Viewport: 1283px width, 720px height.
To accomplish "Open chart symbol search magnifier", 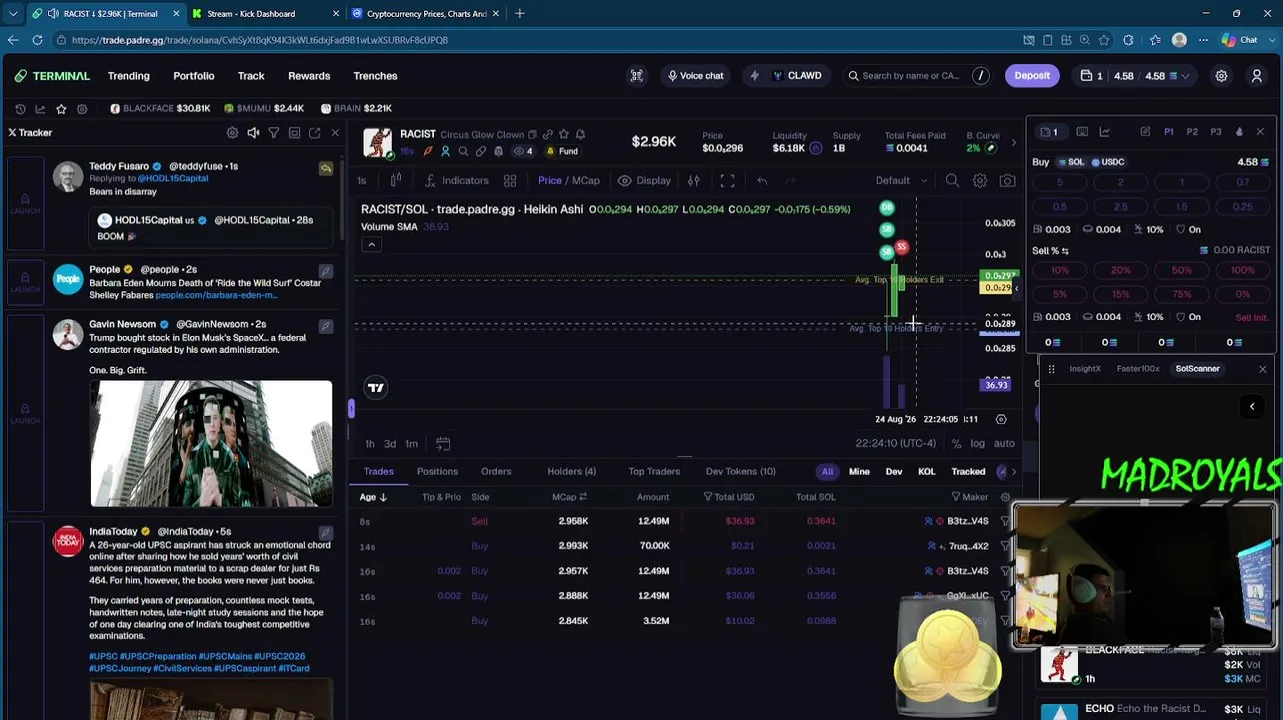I will 952,181.
